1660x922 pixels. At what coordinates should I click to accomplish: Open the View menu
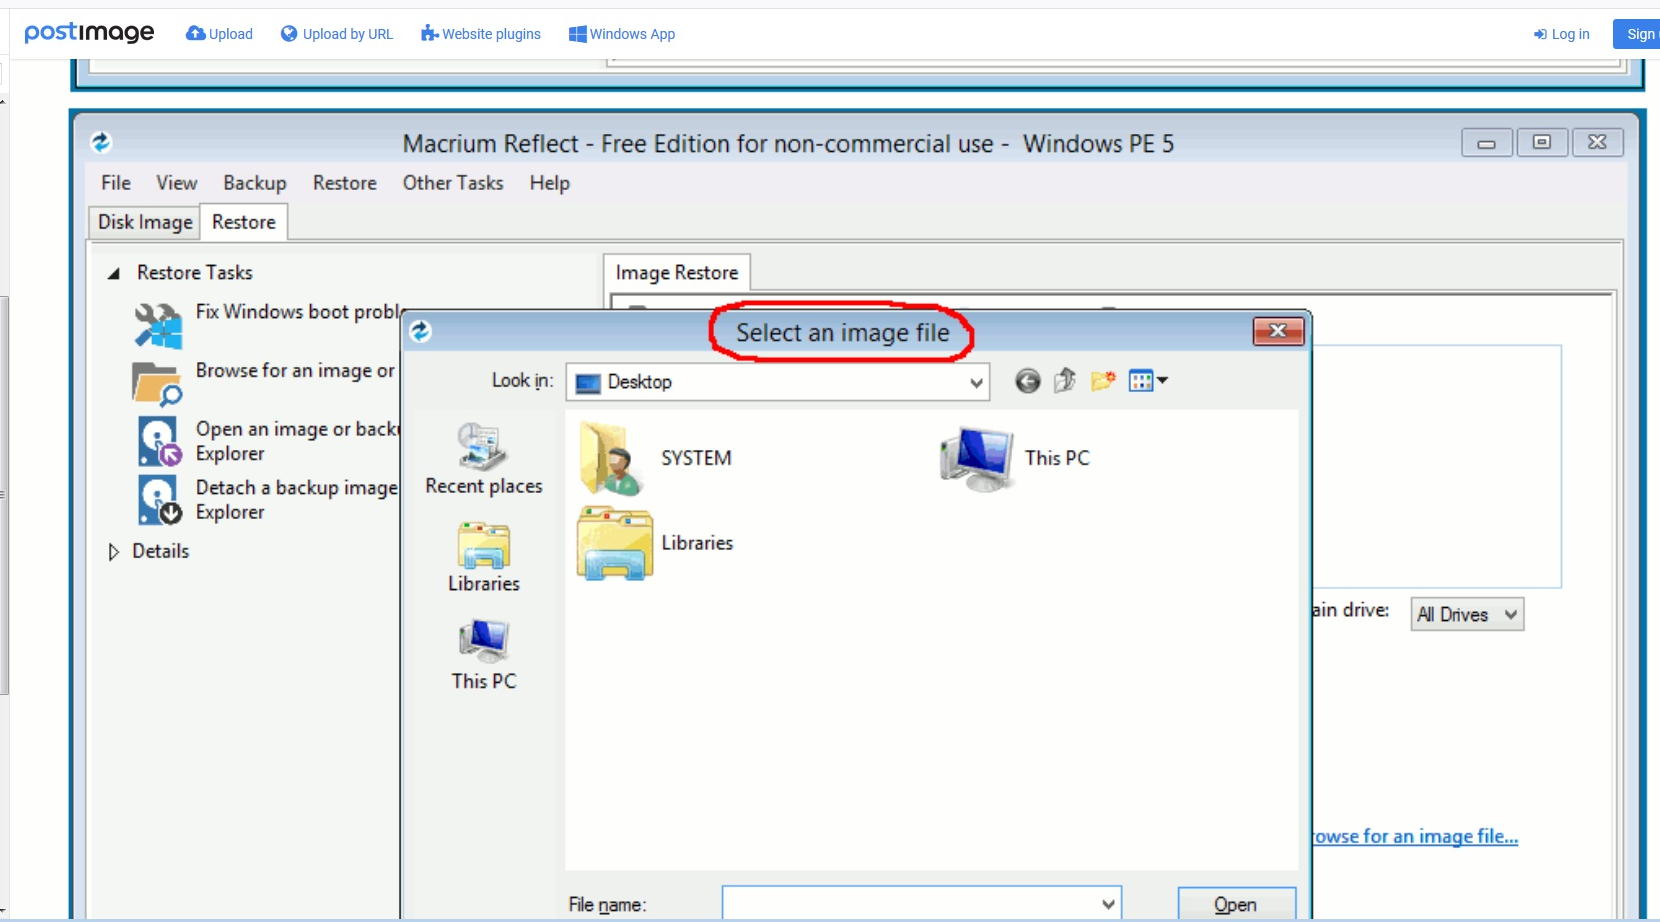176,183
